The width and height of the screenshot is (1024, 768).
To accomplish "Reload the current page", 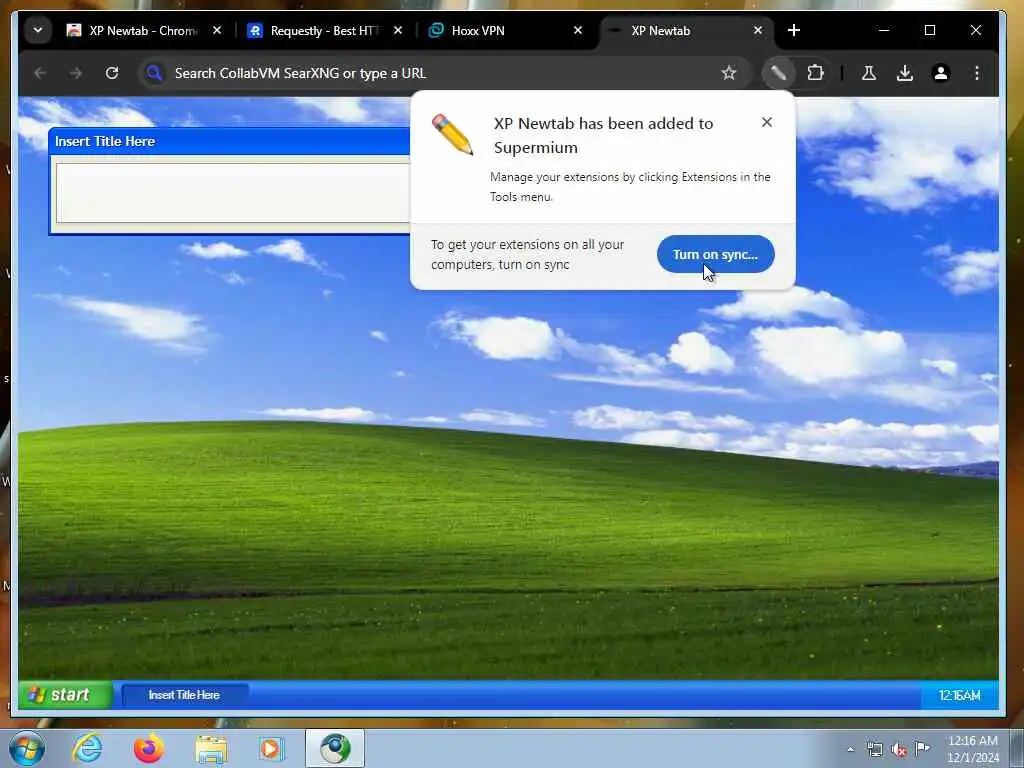I will coord(112,73).
